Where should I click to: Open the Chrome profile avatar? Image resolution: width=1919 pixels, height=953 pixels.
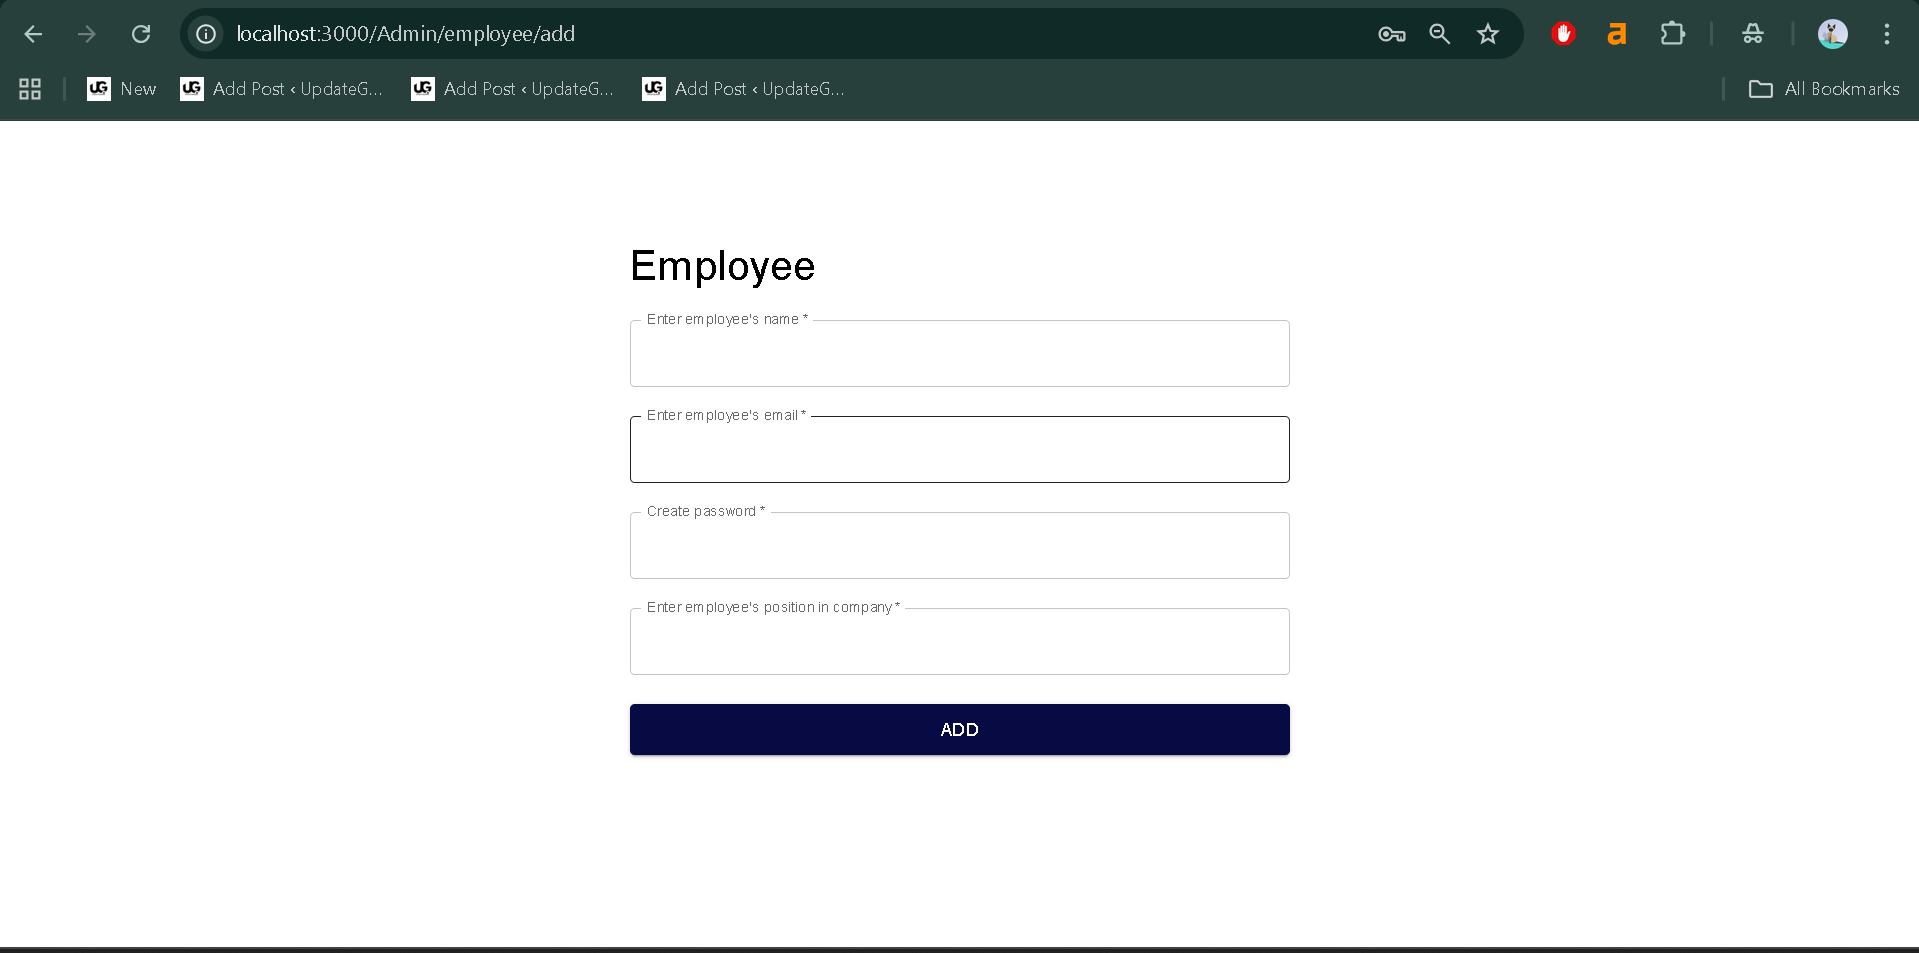click(x=1833, y=33)
